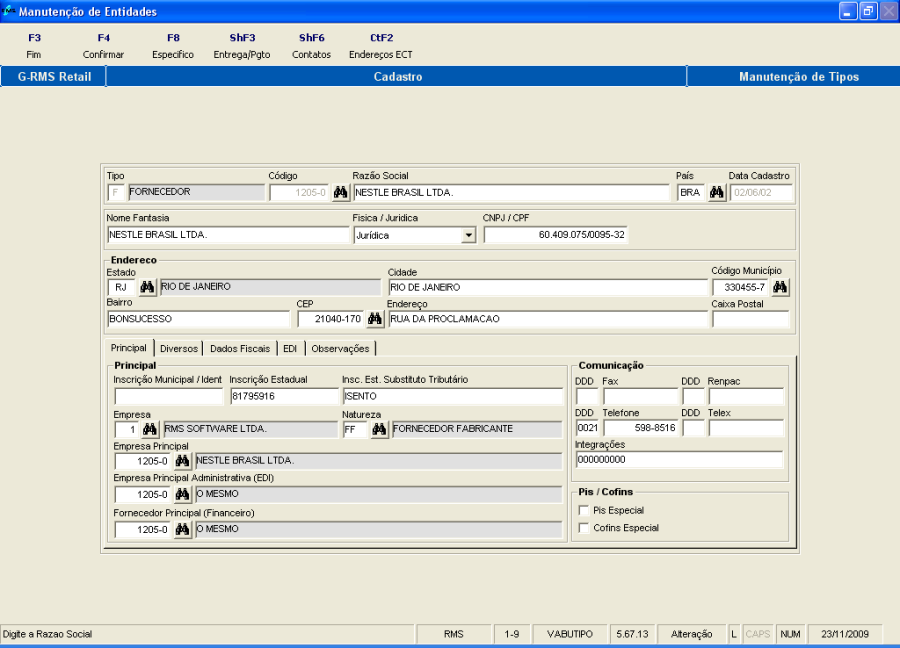The width and height of the screenshot is (900, 648).
Task: Click the CEP search binoculars icon
Action: (375, 320)
